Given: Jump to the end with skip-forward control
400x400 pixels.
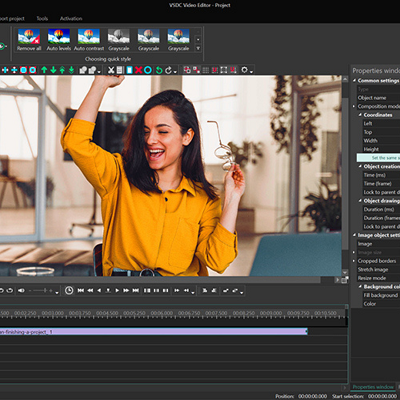Looking at the screenshot, I should [135, 291].
